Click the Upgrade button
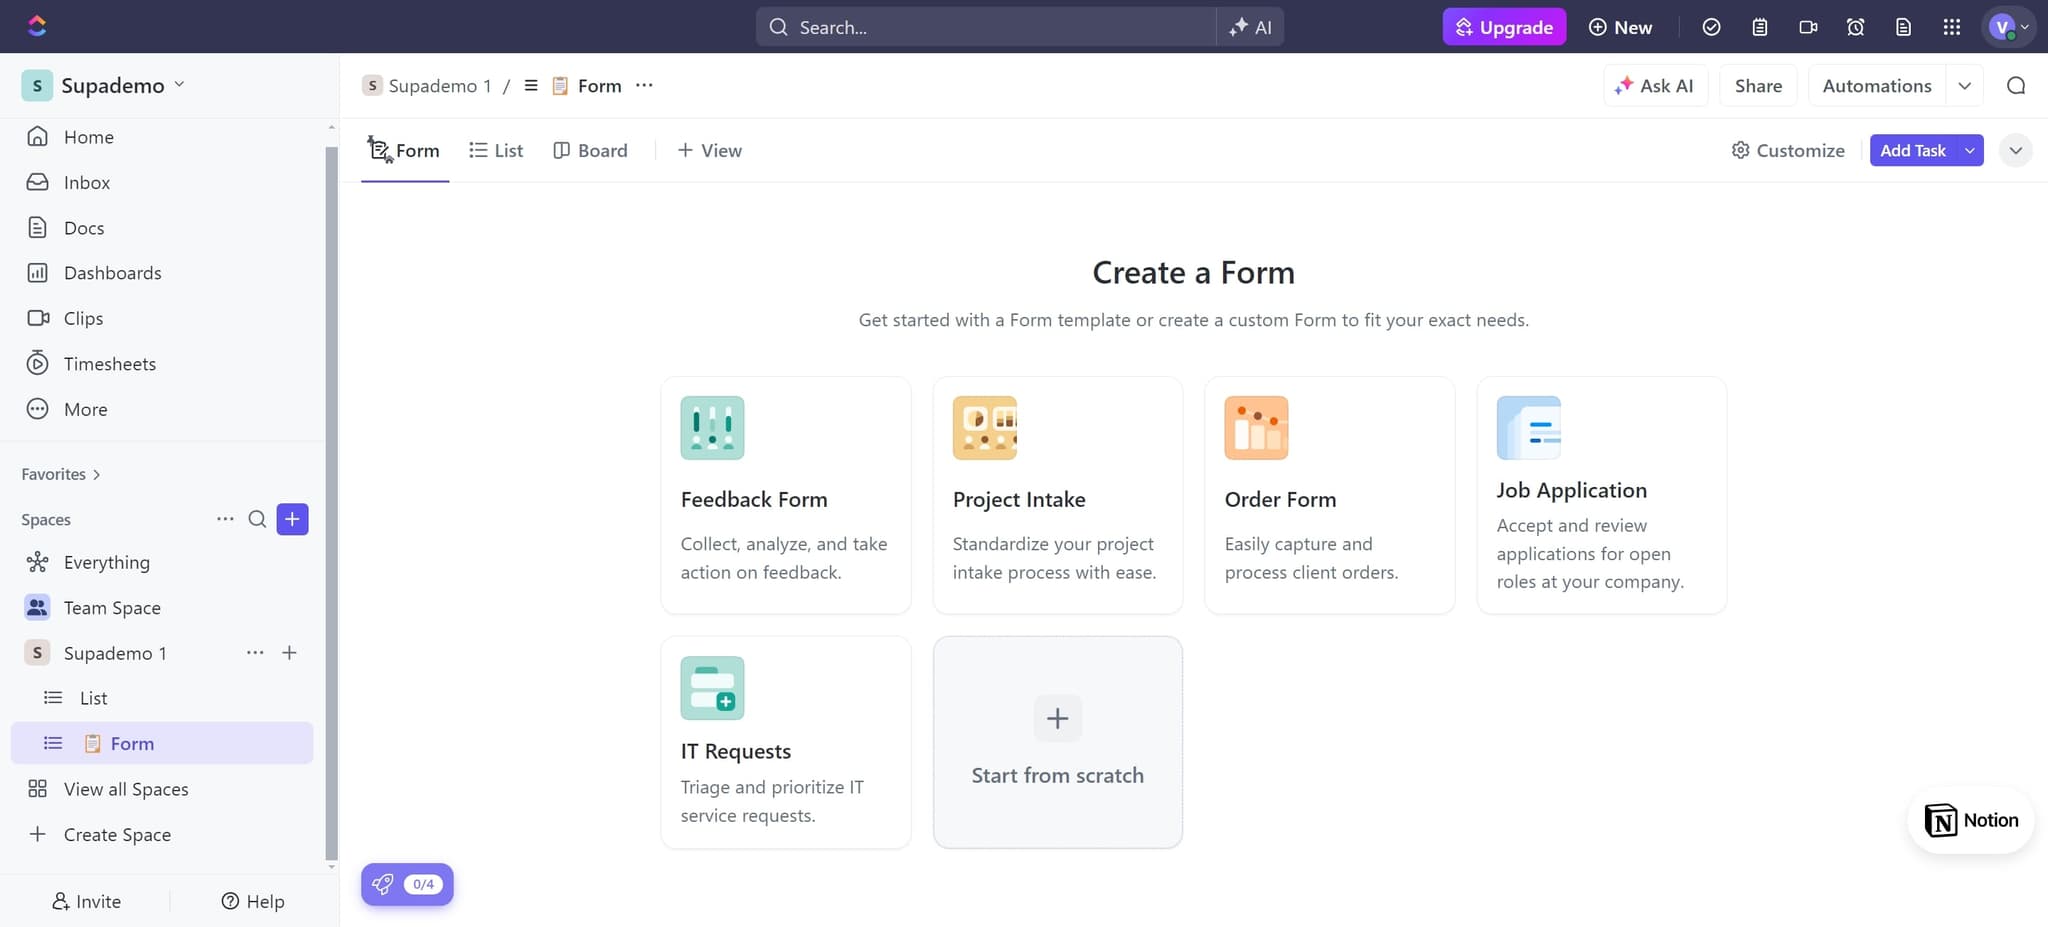 click(1504, 27)
